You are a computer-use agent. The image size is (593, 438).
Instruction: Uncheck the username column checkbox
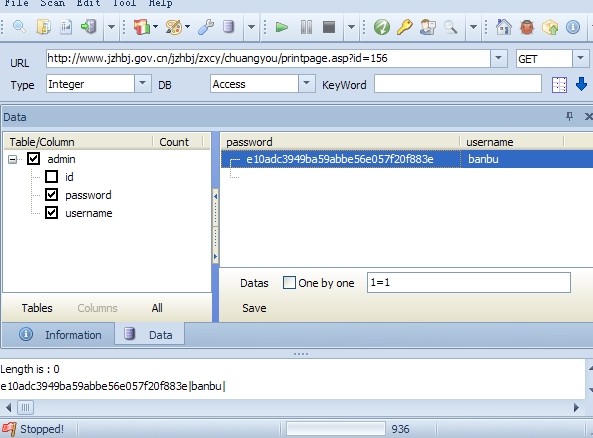pos(51,213)
